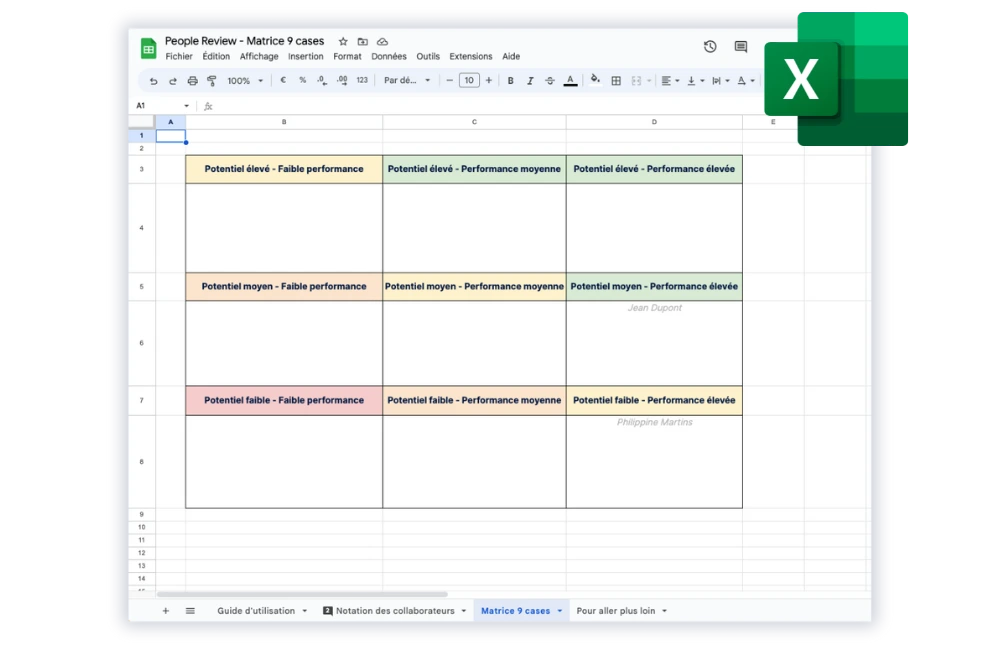Image resolution: width=1000 pixels, height=650 pixels.
Task: Open the Google Sheets home icon
Action: click(148, 48)
